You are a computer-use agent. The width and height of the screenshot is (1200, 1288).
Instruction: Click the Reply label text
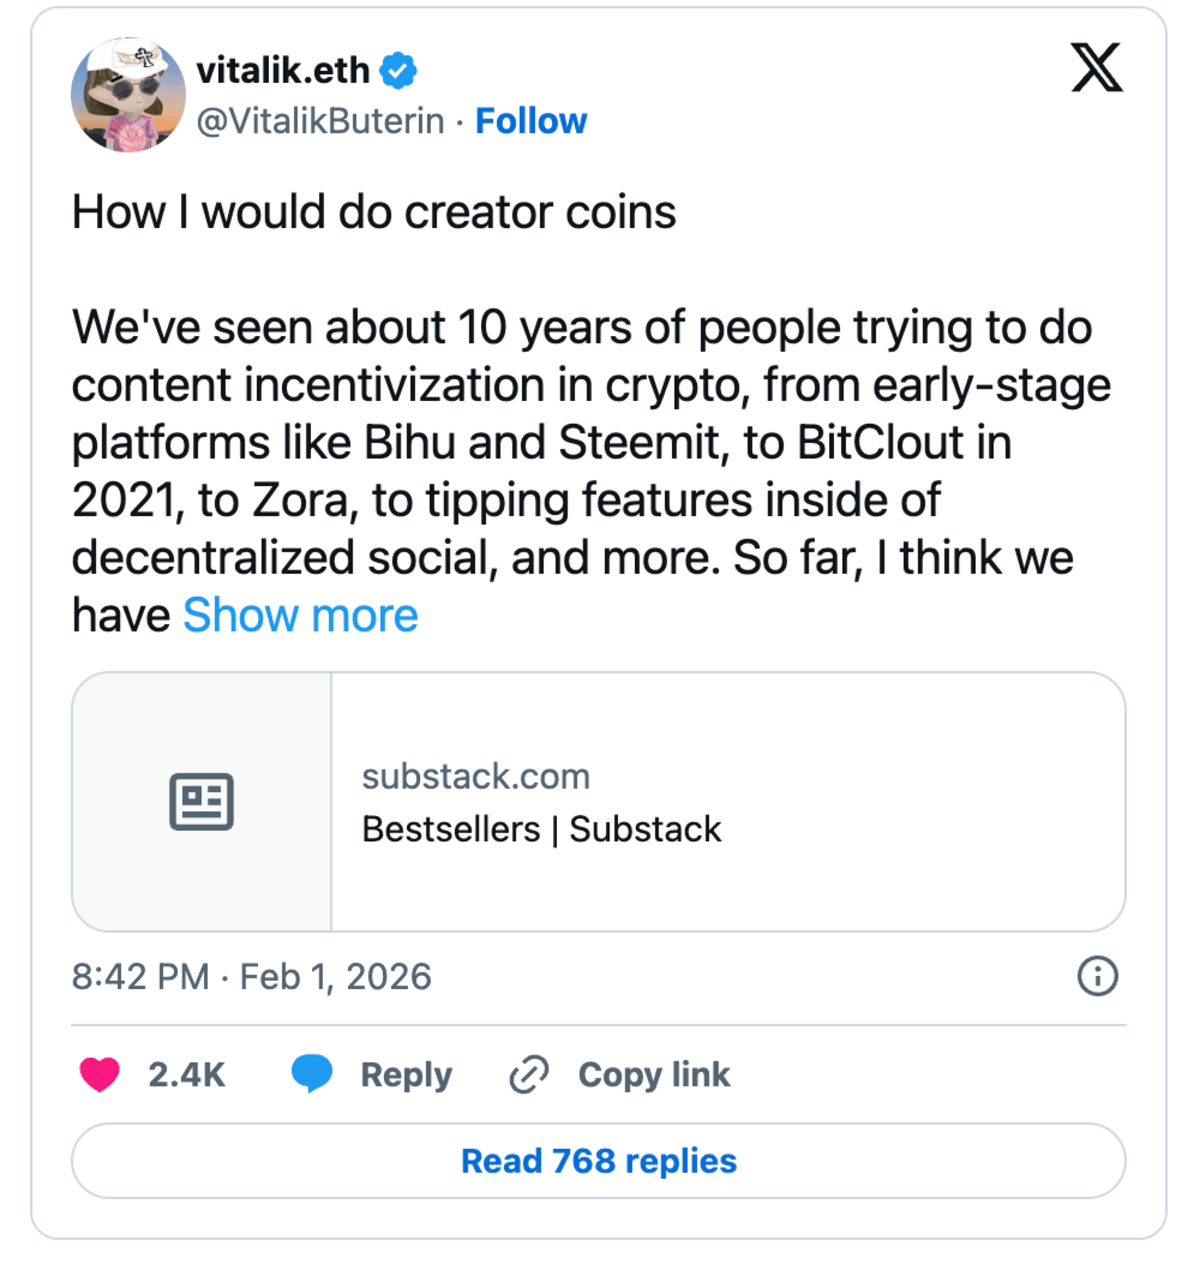coord(405,1074)
